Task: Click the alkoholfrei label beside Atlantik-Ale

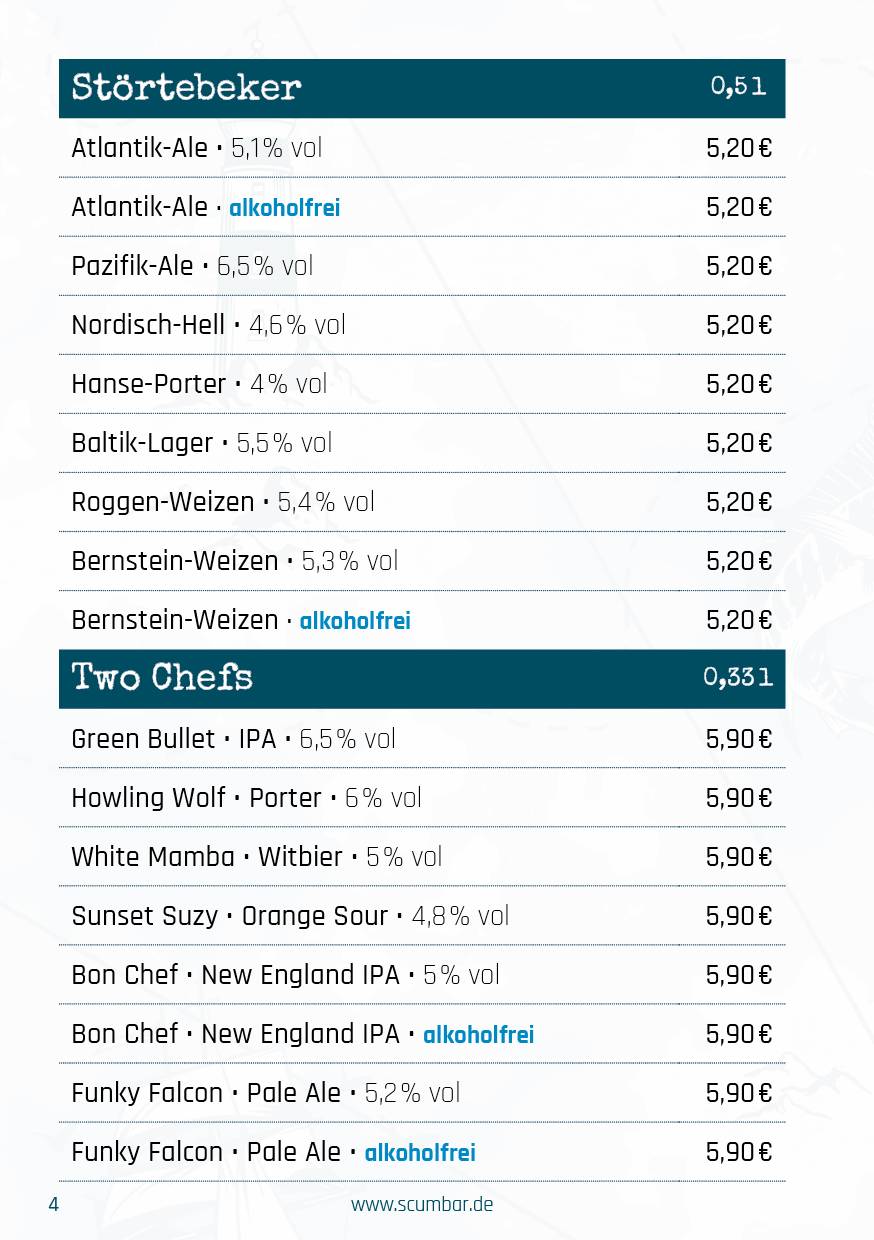Action: click(285, 208)
